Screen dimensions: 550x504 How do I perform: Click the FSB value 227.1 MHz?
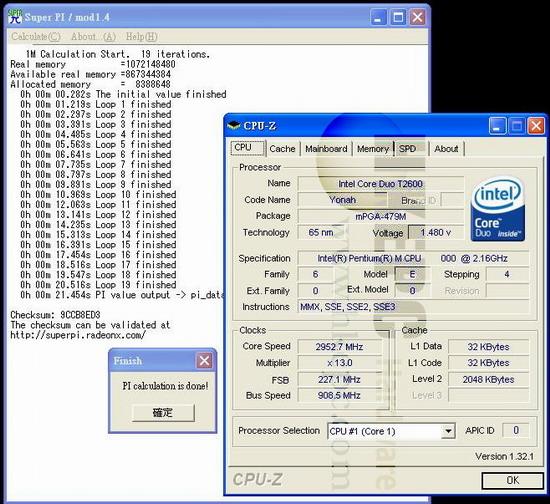(x=340, y=379)
